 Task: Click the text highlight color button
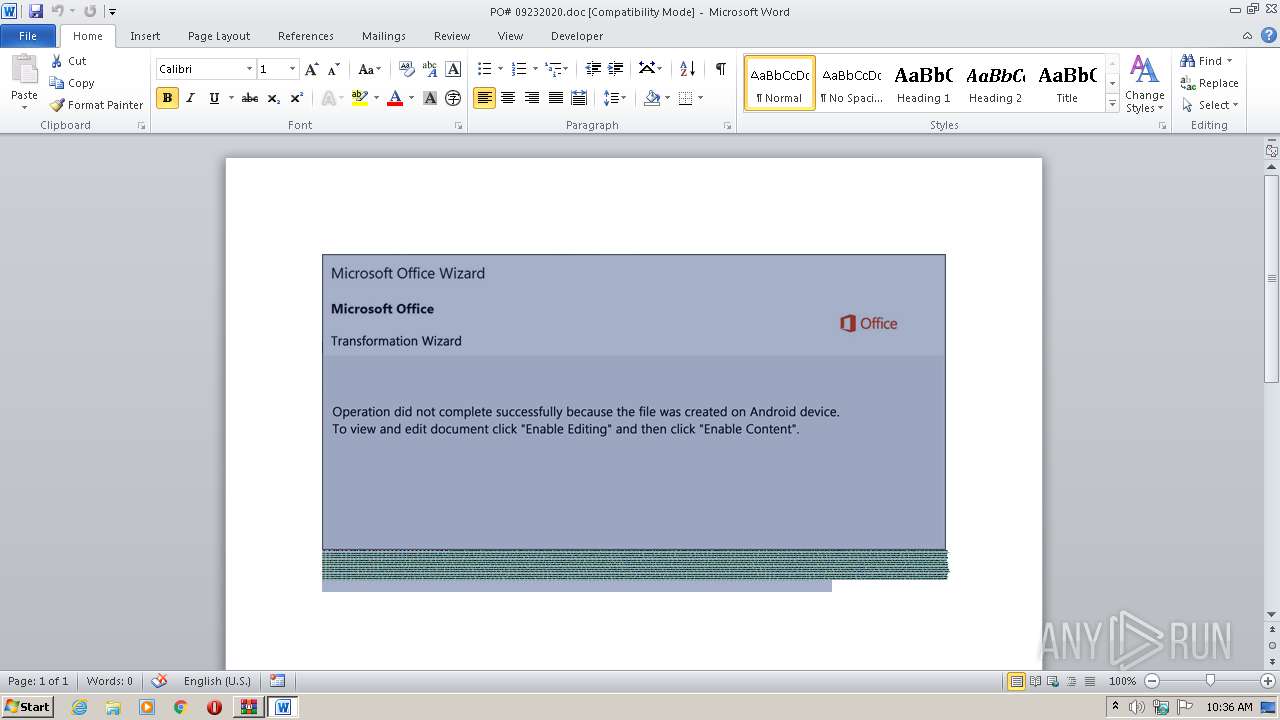(360, 98)
